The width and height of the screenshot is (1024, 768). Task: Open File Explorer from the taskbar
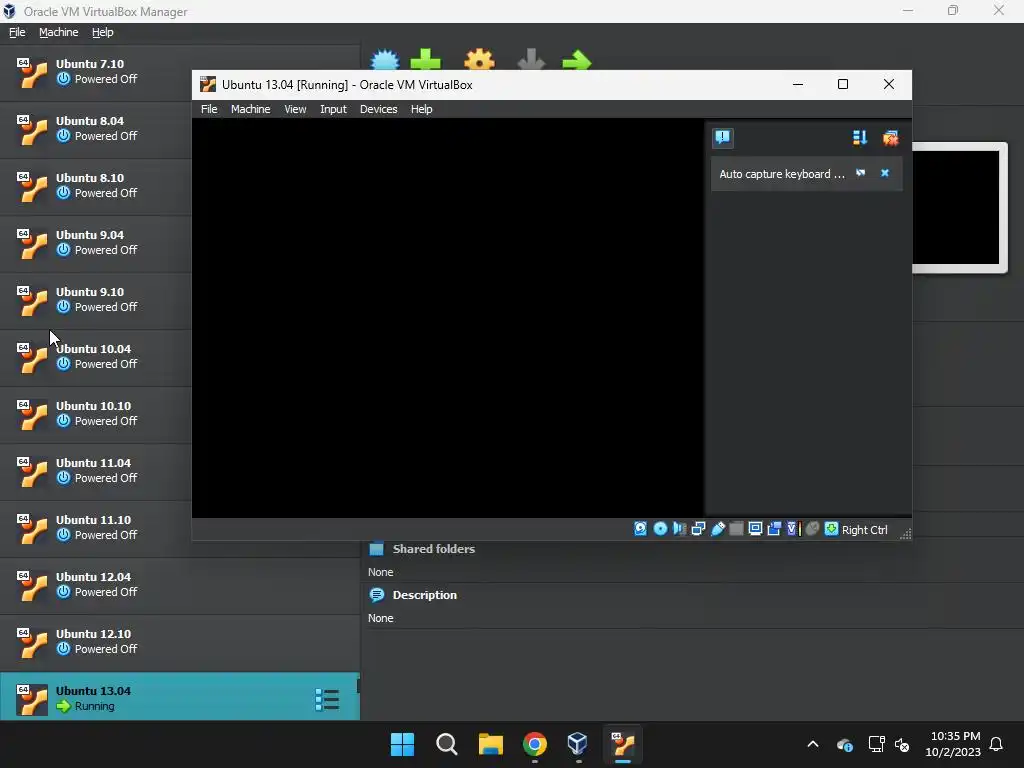(x=490, y=744)
